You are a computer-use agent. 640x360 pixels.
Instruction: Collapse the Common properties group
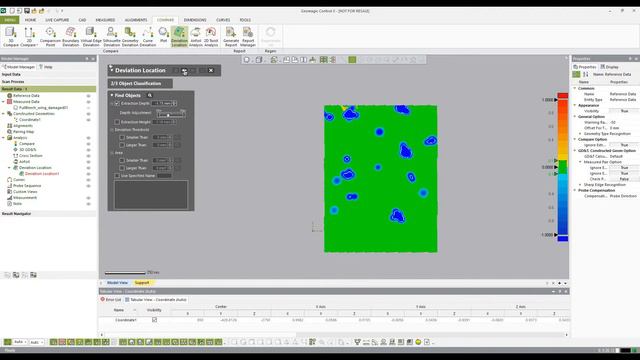[575, 88]
